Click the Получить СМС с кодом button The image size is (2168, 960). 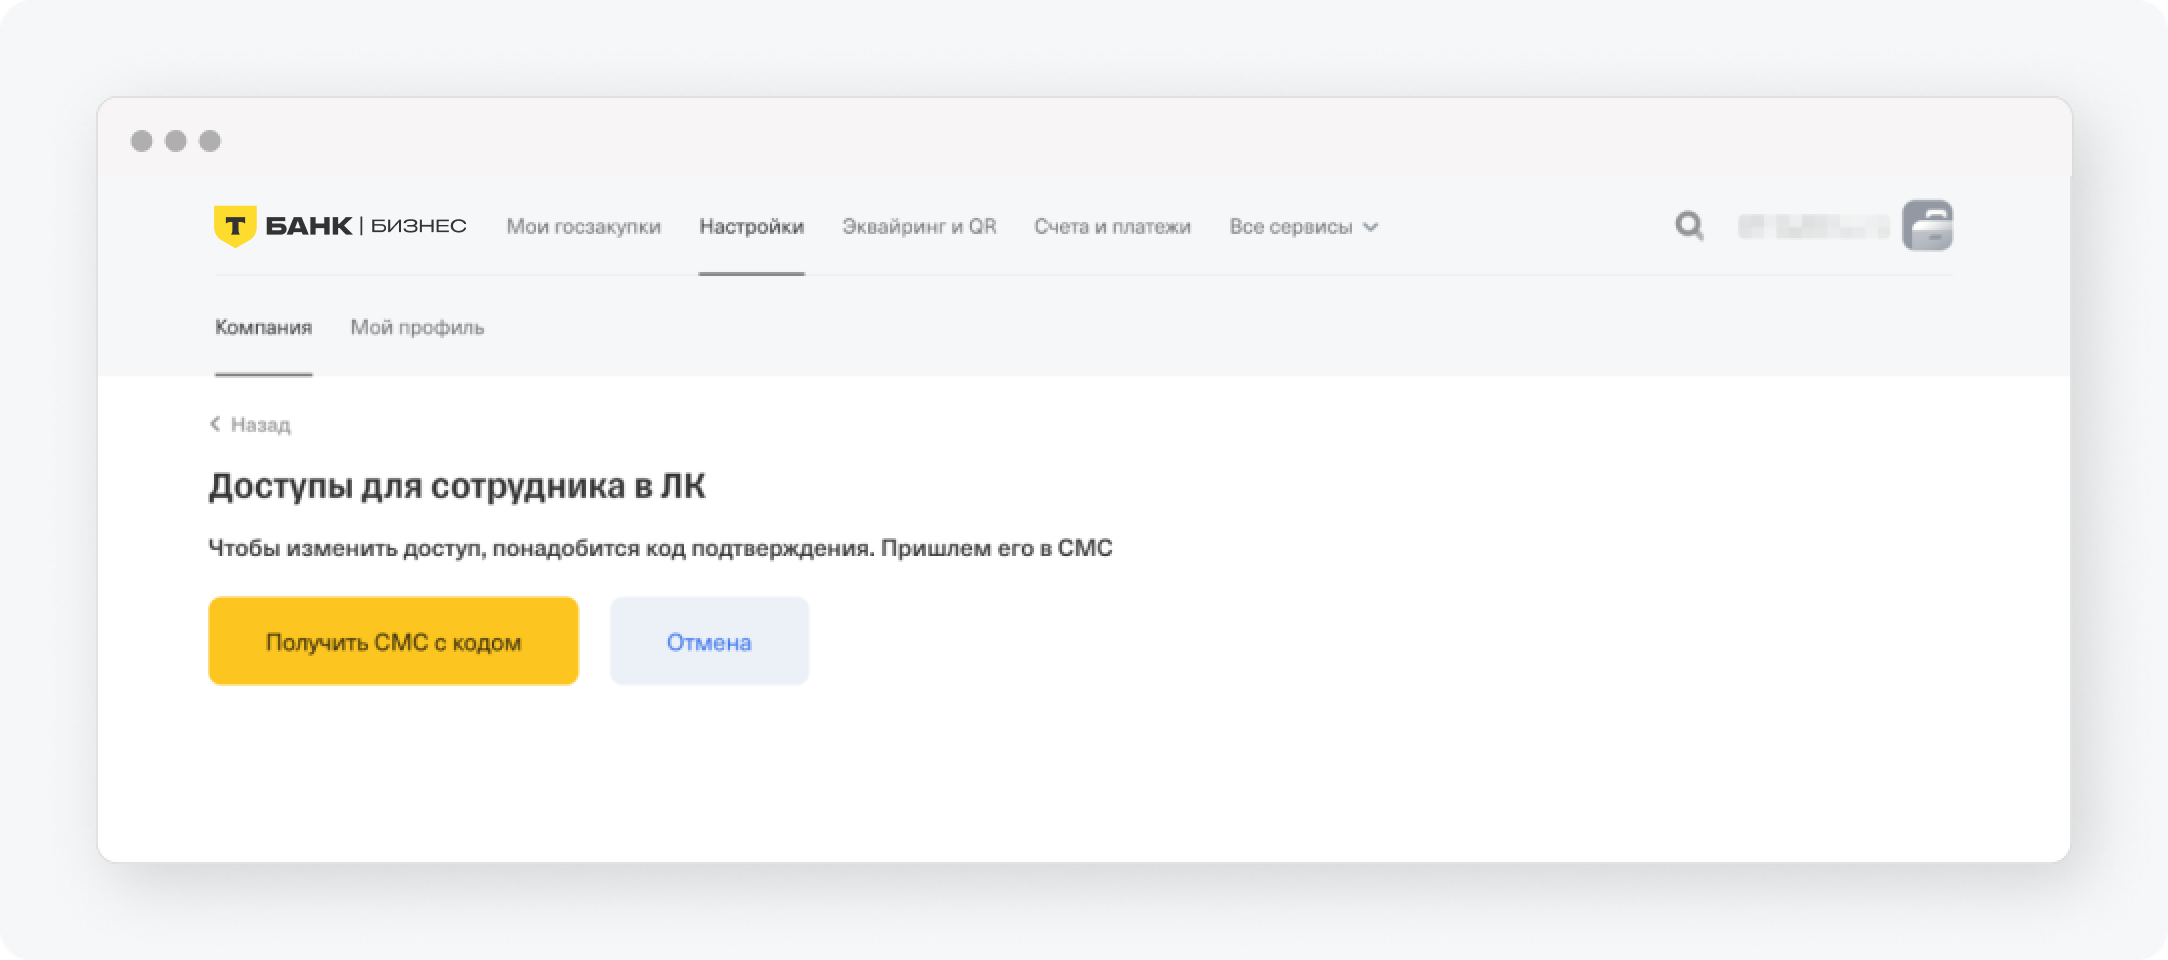click(393, 641)
